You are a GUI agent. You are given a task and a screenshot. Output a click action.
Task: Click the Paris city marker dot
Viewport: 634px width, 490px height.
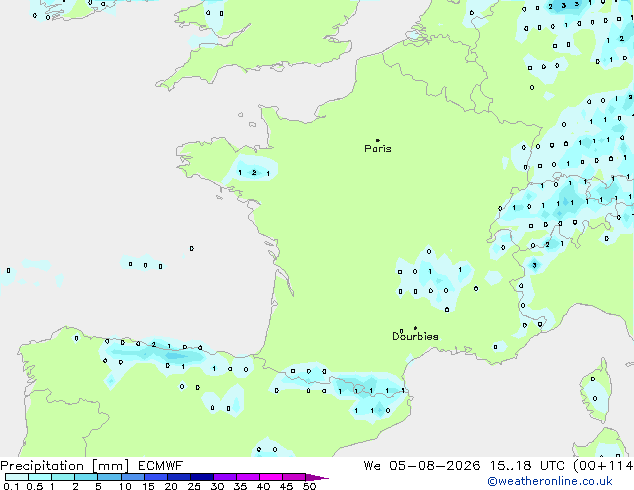(378, 140)
